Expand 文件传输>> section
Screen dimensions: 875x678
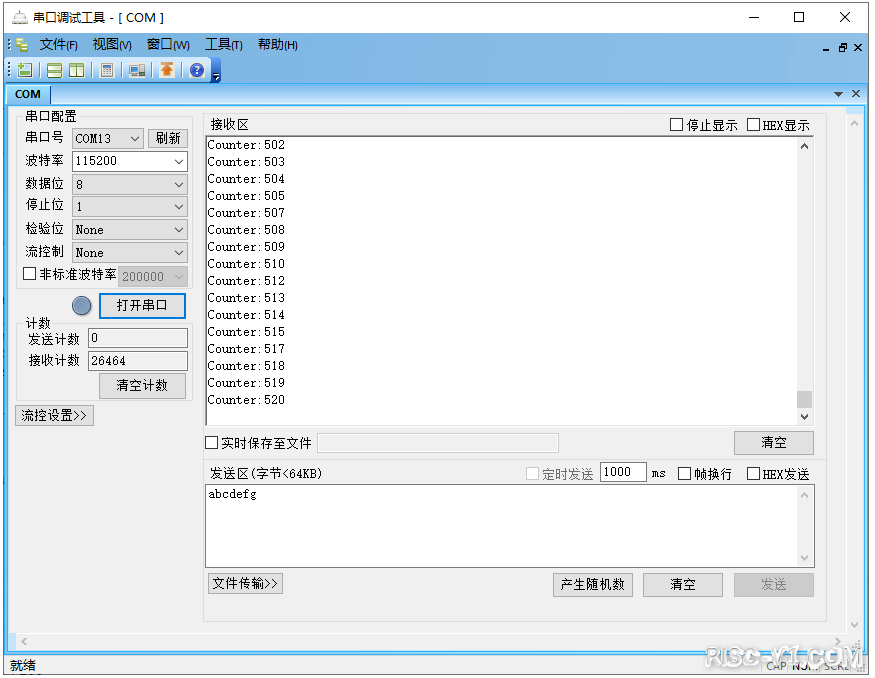[x=245, y=583]
